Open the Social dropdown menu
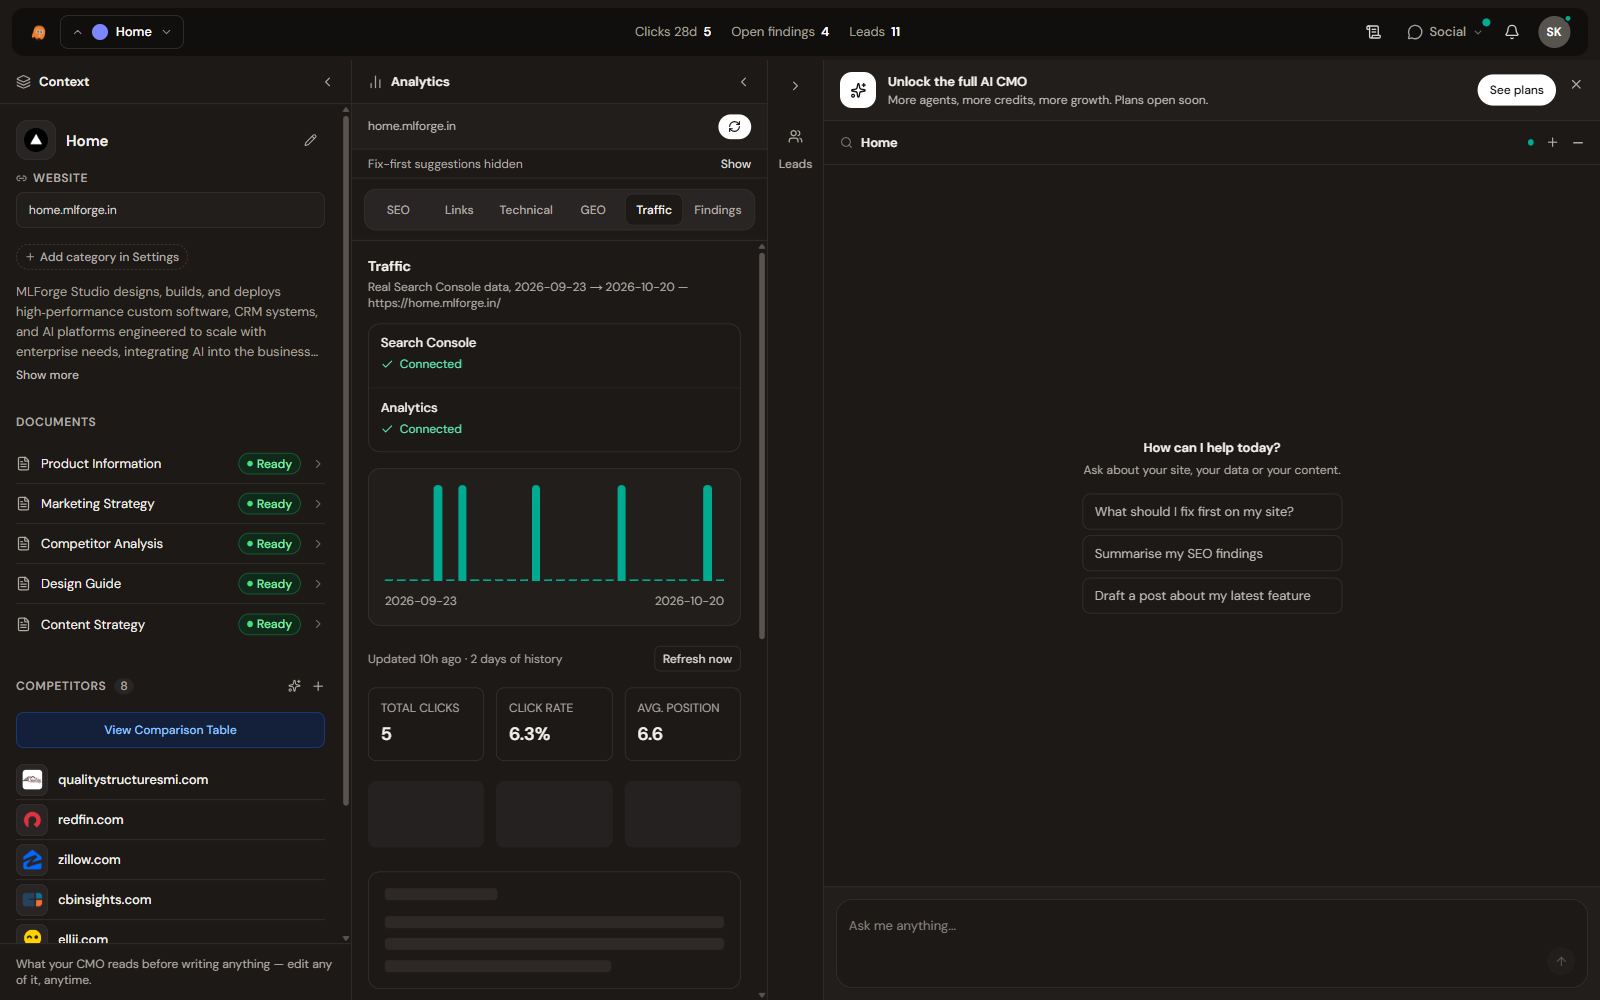 pyautogui.click(x=1445, y=32)
